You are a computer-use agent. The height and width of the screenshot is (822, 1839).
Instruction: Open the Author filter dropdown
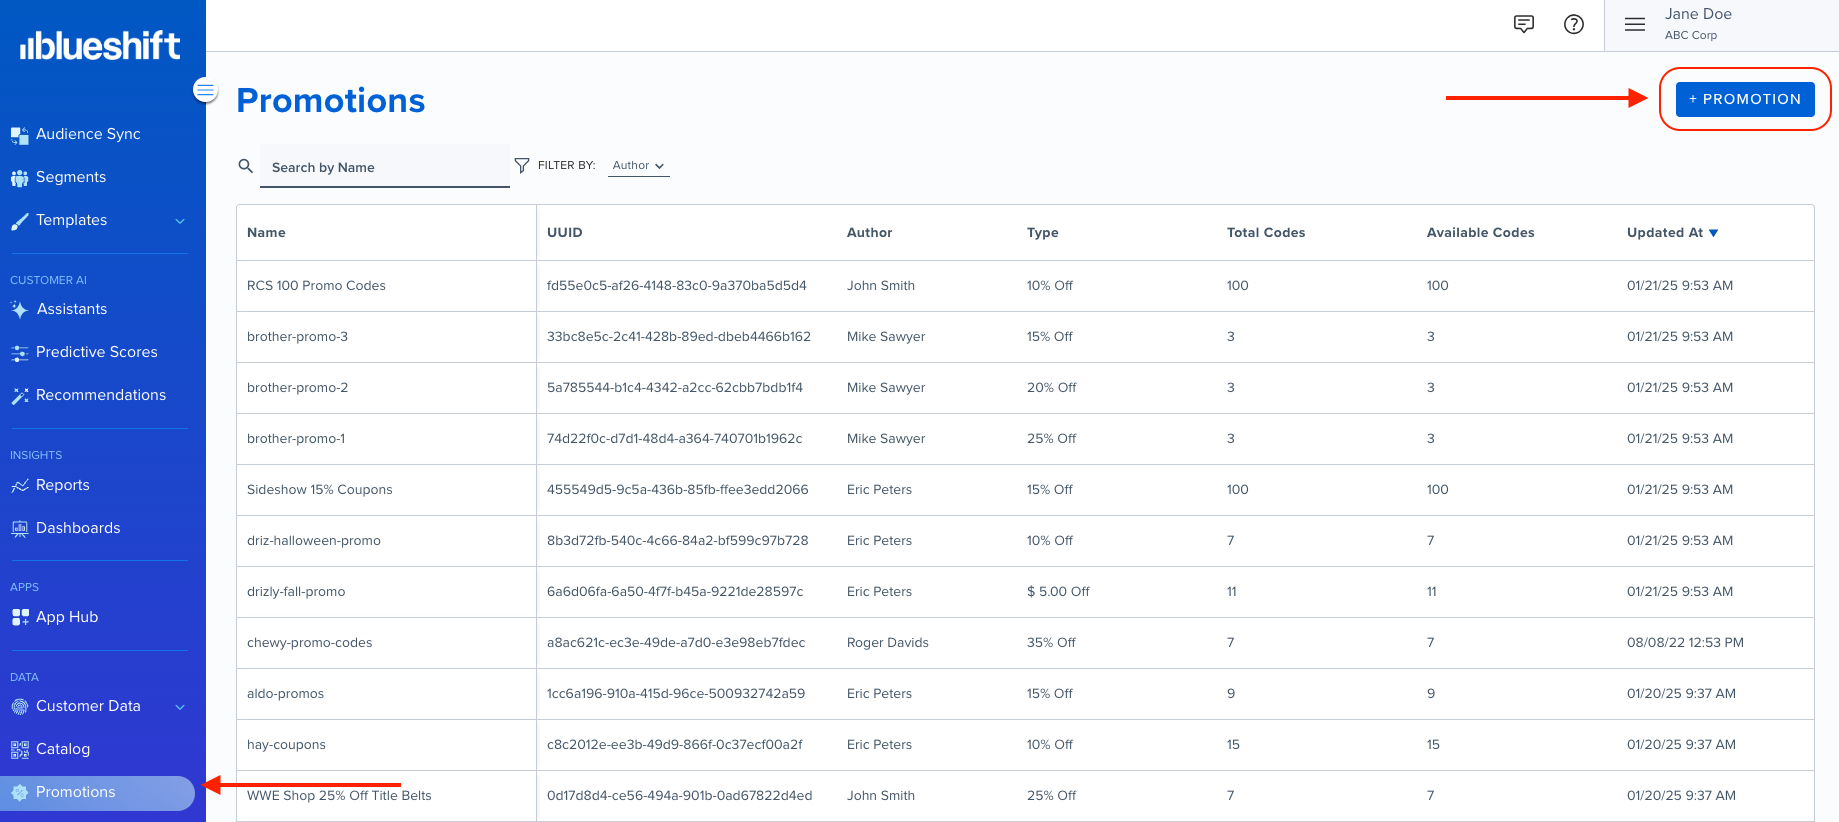pyautogui.click(x=638, y=166)
